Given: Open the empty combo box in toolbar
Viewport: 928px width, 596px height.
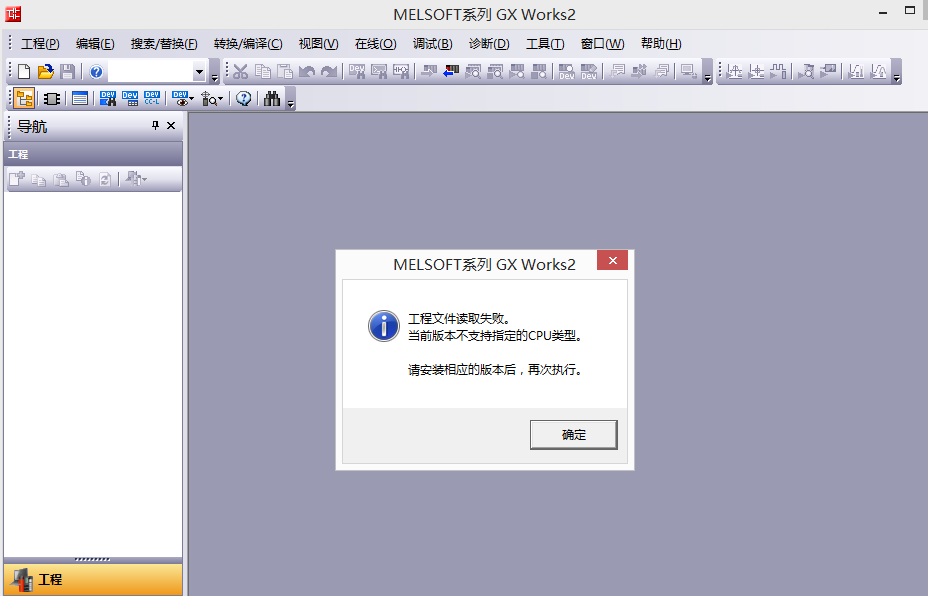Looking at the screenshot, I should (199, 72).
